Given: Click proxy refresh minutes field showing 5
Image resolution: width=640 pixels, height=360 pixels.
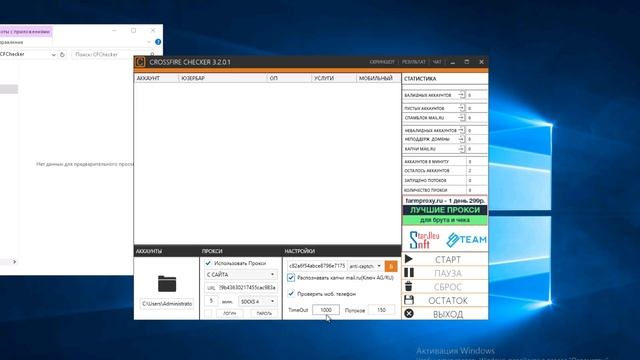Looking at the screenshot, I should pos(211,301).
